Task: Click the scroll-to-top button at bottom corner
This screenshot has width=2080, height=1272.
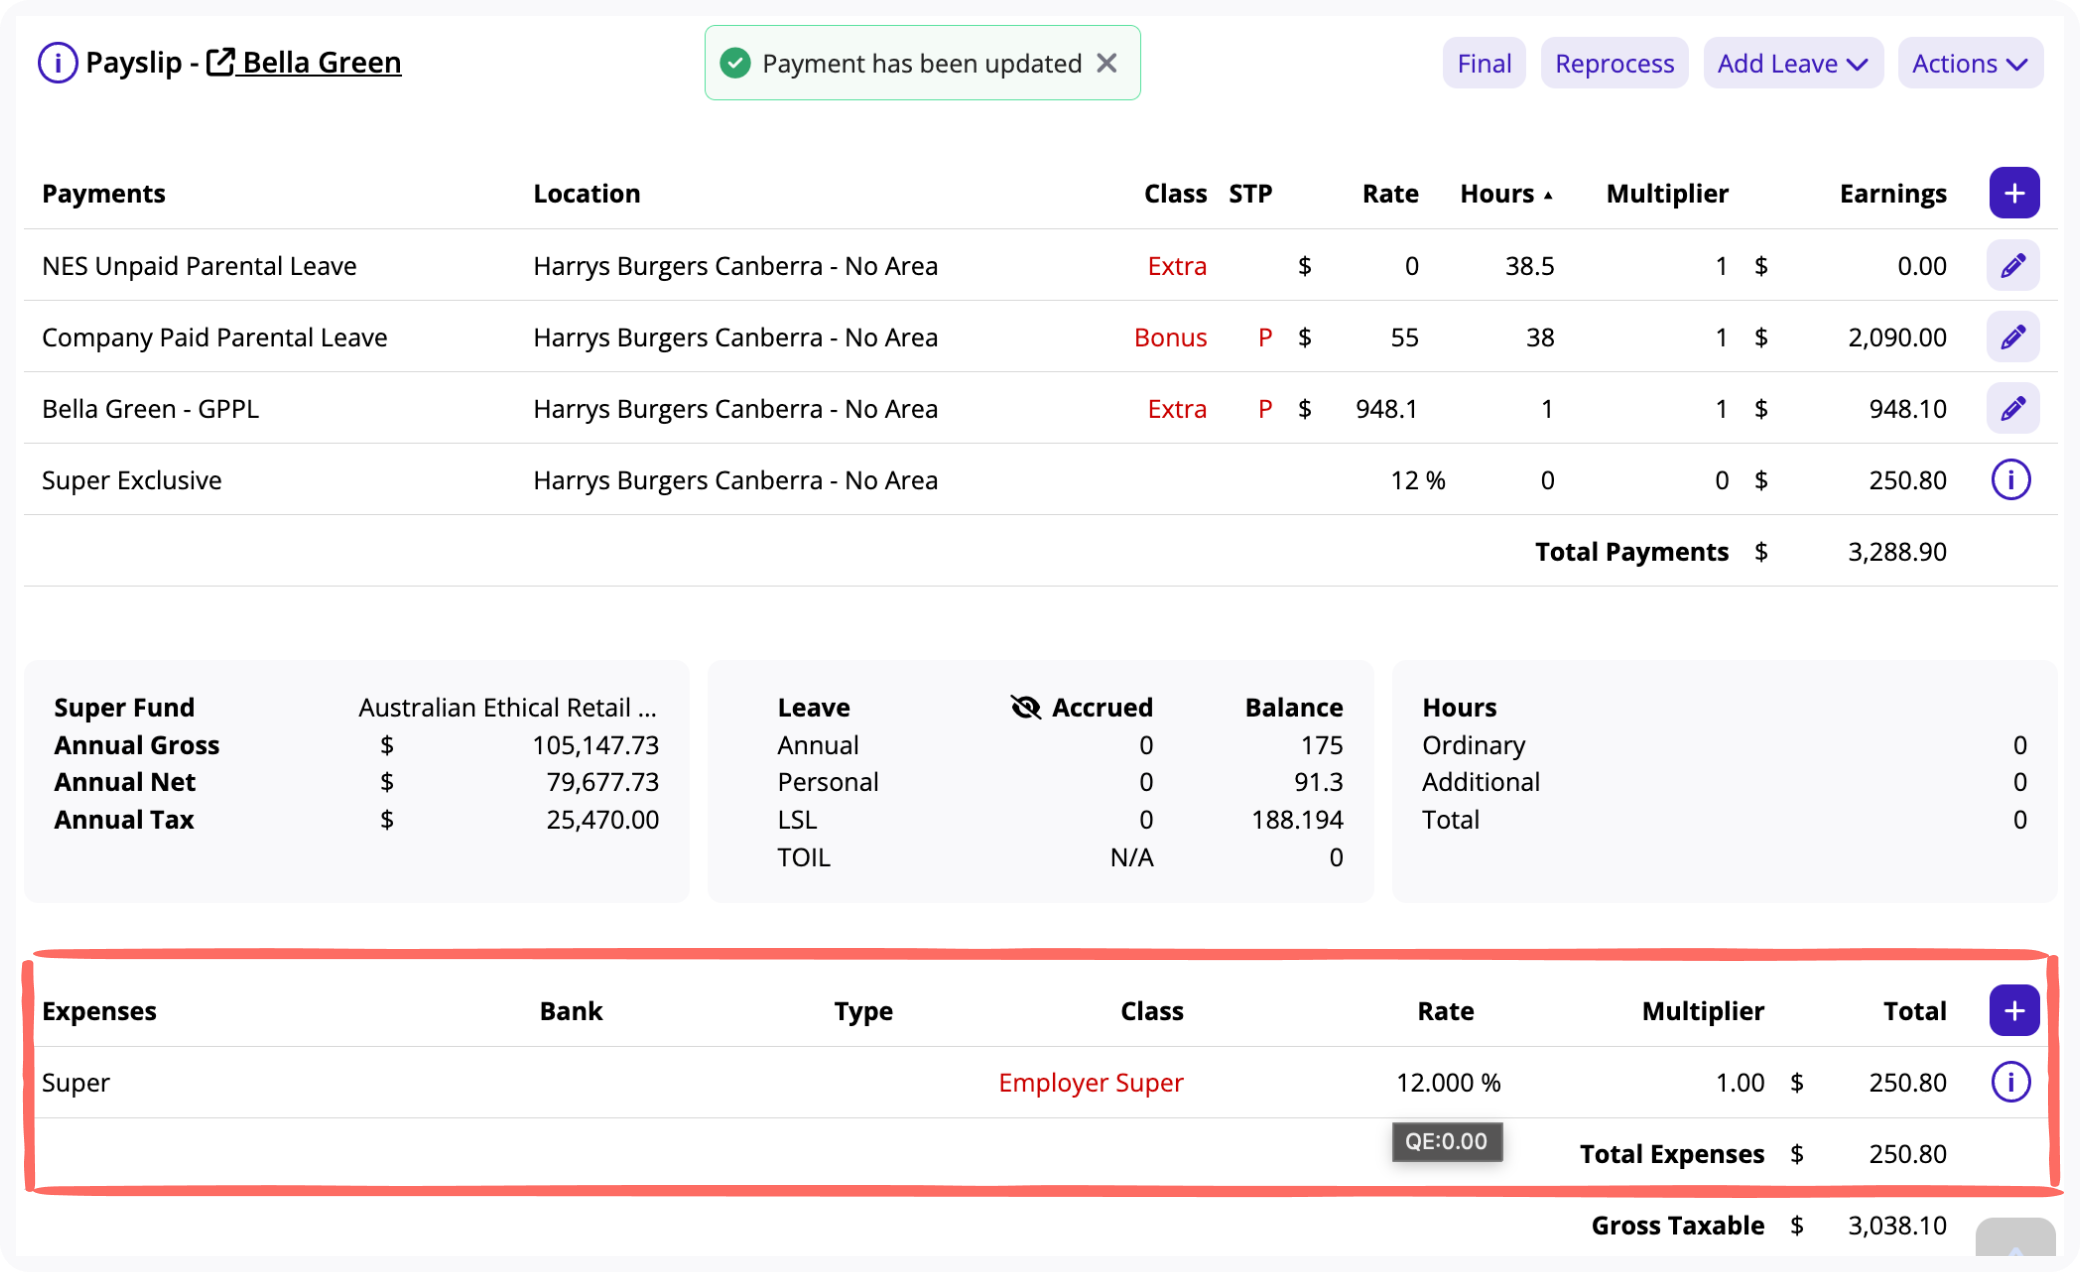Action: click(2015, 1238)
